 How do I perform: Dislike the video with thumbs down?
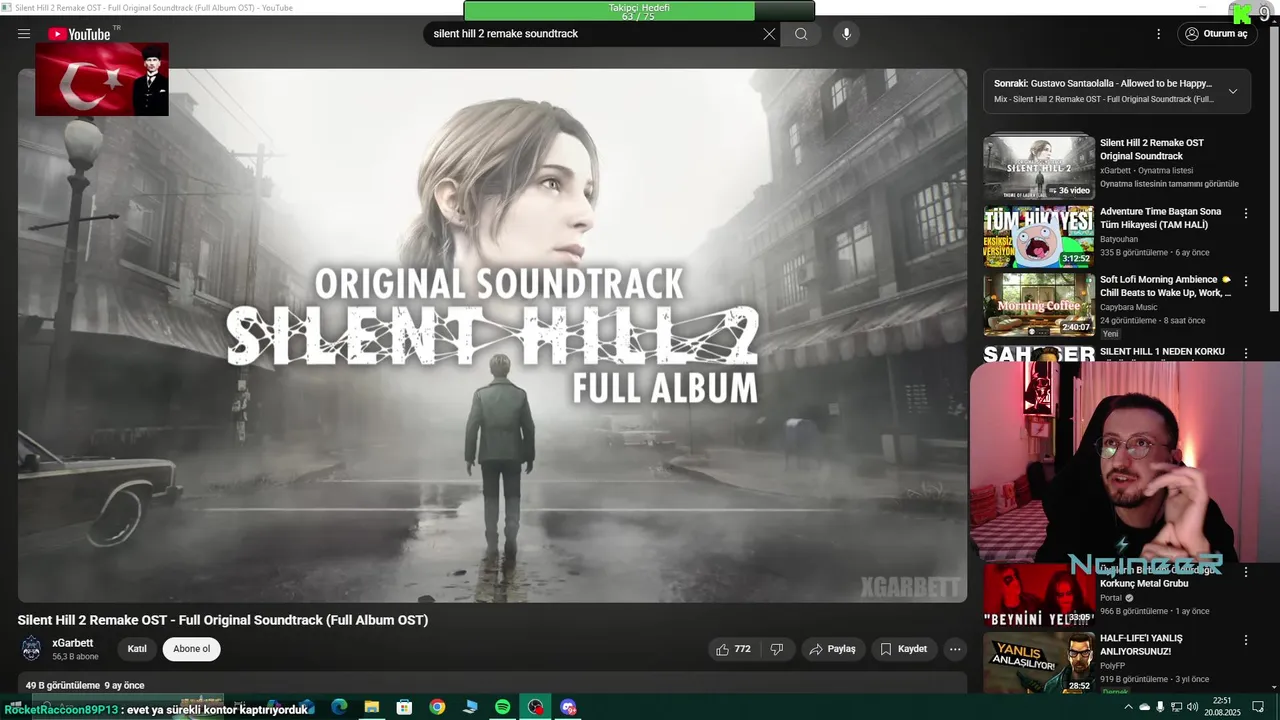[777, 649]
